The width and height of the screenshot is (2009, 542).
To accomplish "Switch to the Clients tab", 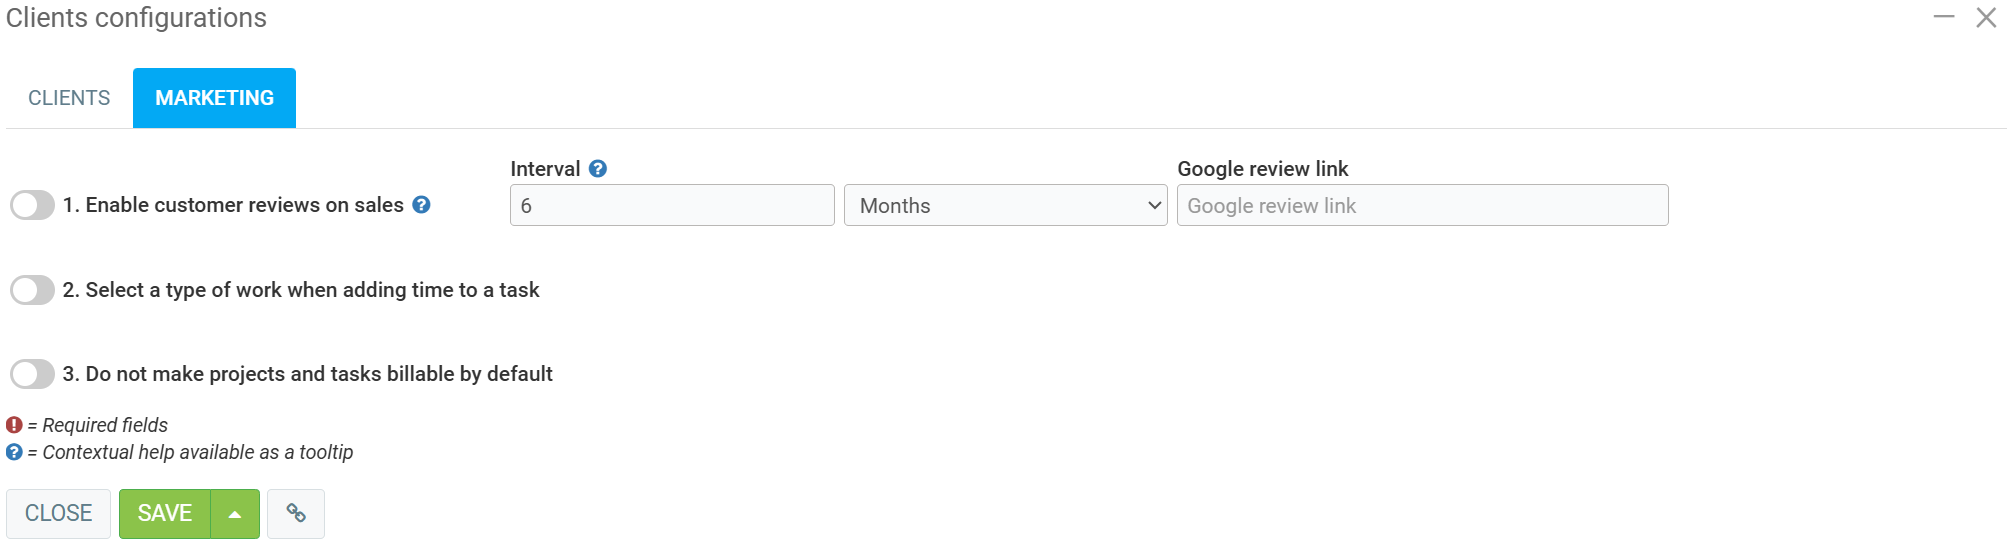I will click(x=69, y=98).
